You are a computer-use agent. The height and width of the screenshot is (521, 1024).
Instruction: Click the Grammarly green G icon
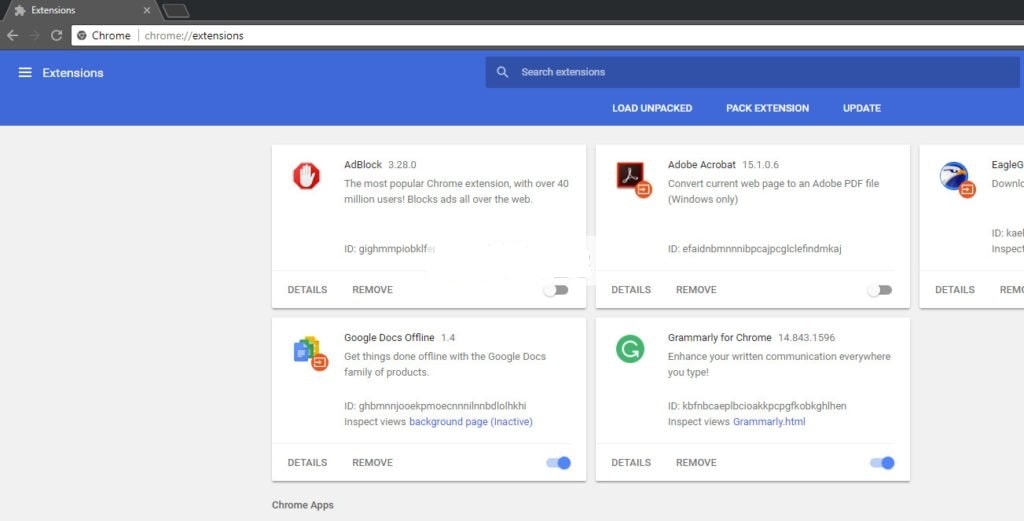pos(630,349)
